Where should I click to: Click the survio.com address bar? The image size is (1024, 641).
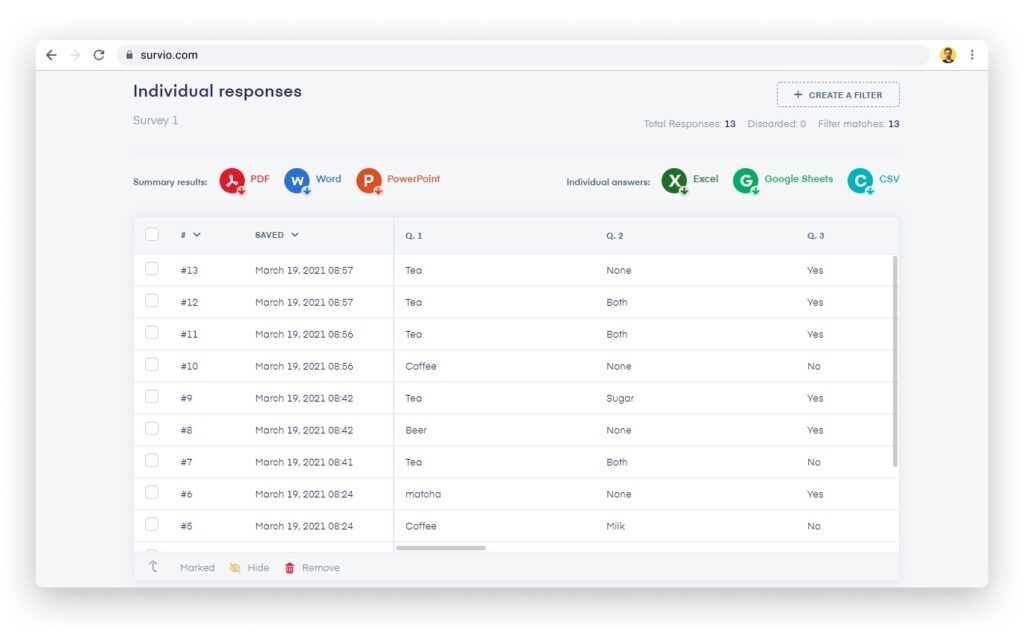500,55
